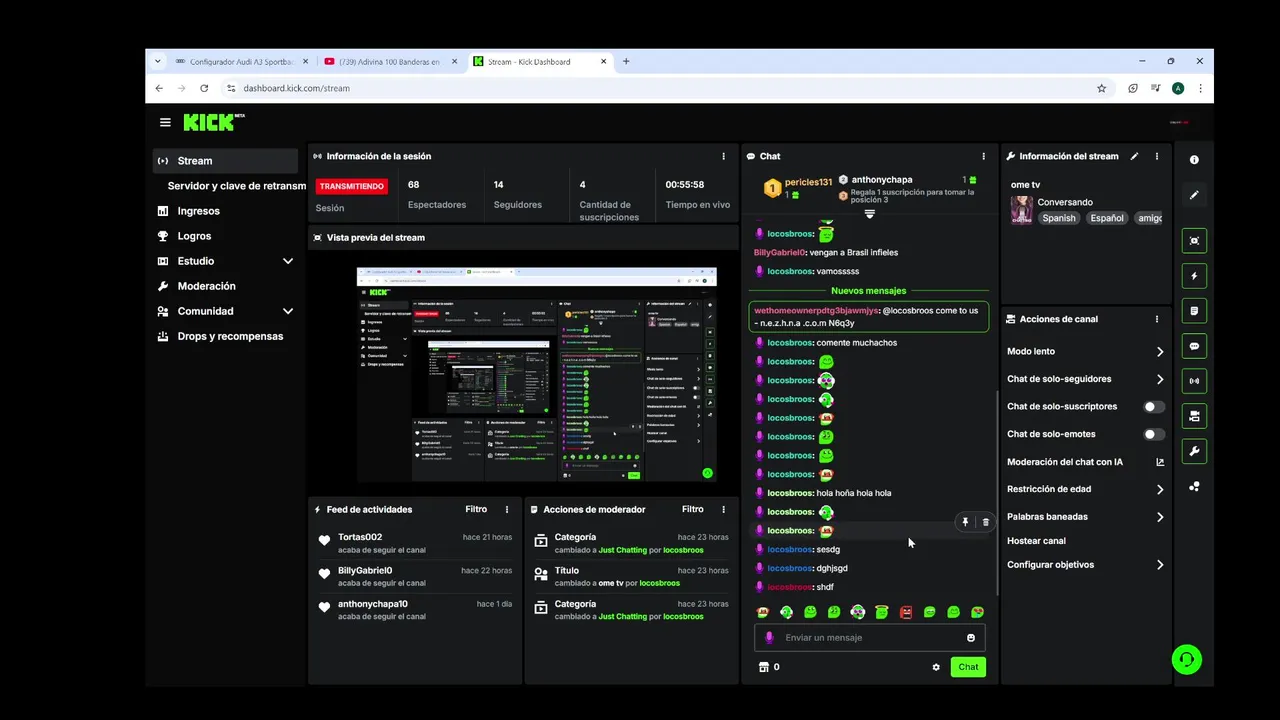Click the pencil icon in right rail
Image resolution: width=1280 pixels, height=720 pixels.
tap(1194, 195)
